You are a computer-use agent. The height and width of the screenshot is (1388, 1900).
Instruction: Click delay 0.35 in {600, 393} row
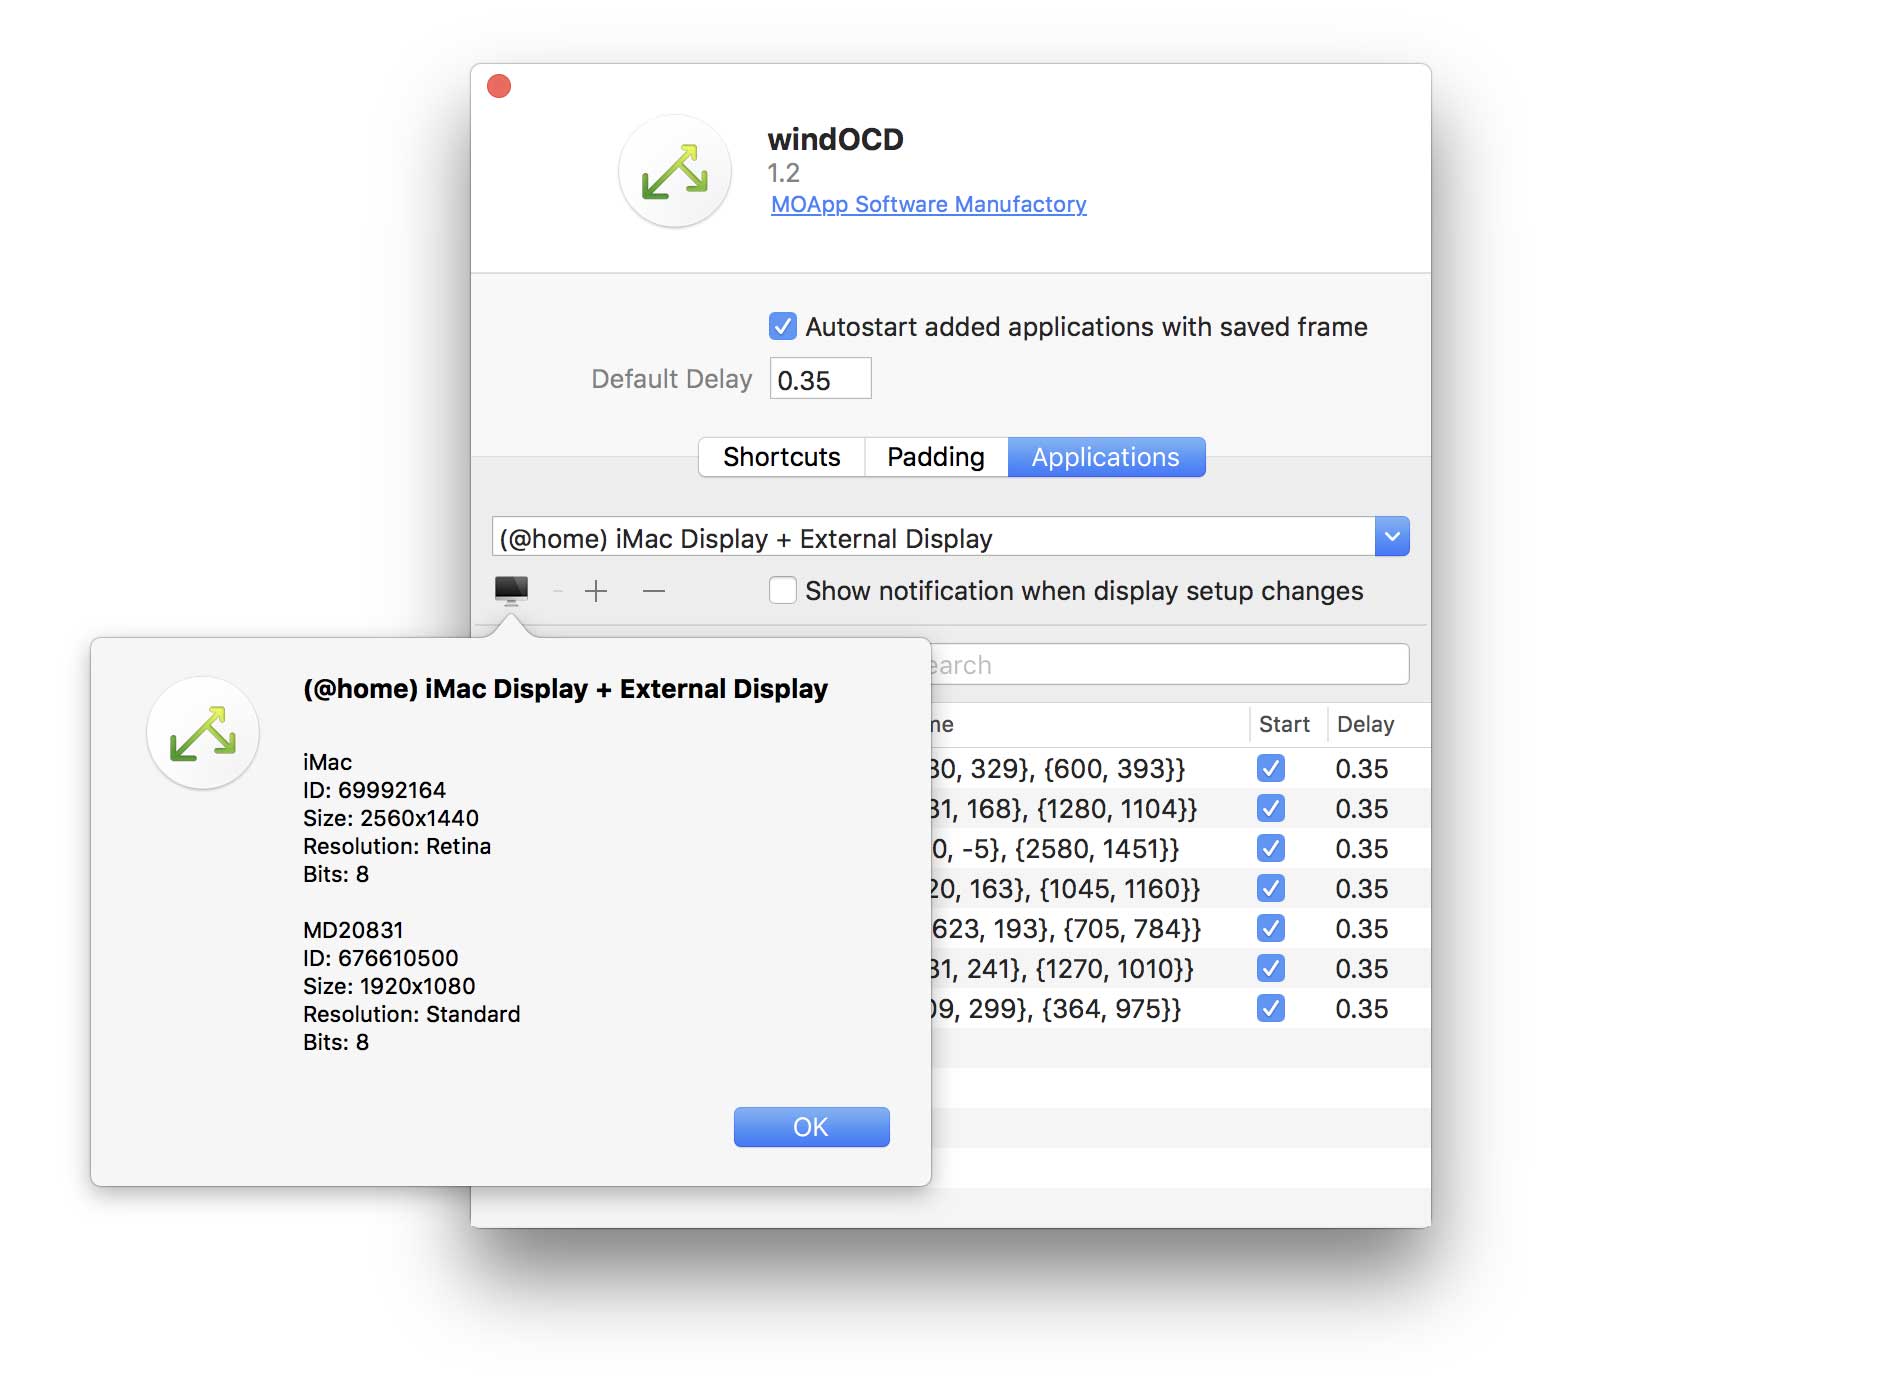[x=1362, y=769]
